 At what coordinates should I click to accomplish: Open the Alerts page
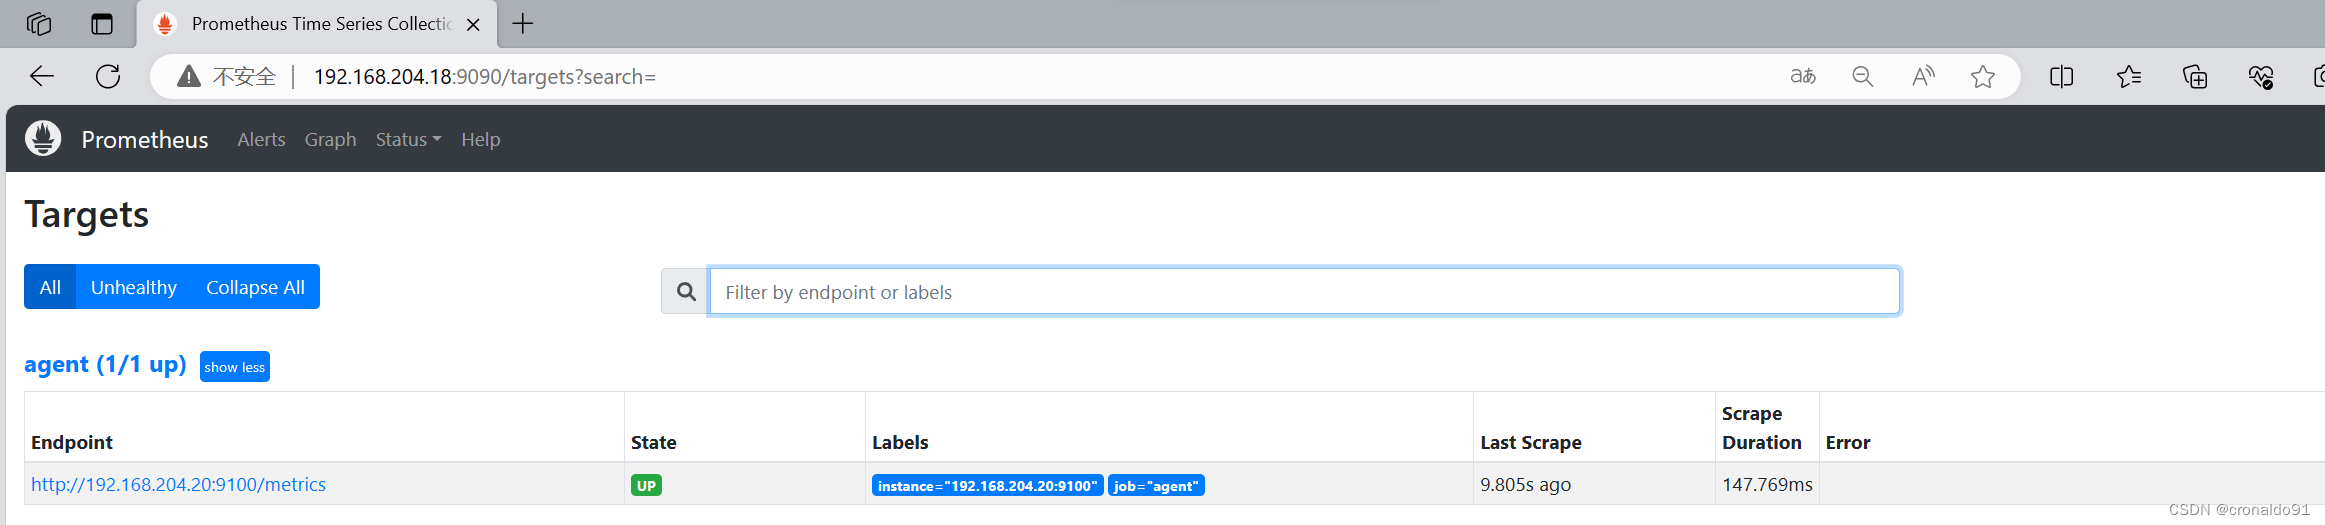click(x=261, y=139)
